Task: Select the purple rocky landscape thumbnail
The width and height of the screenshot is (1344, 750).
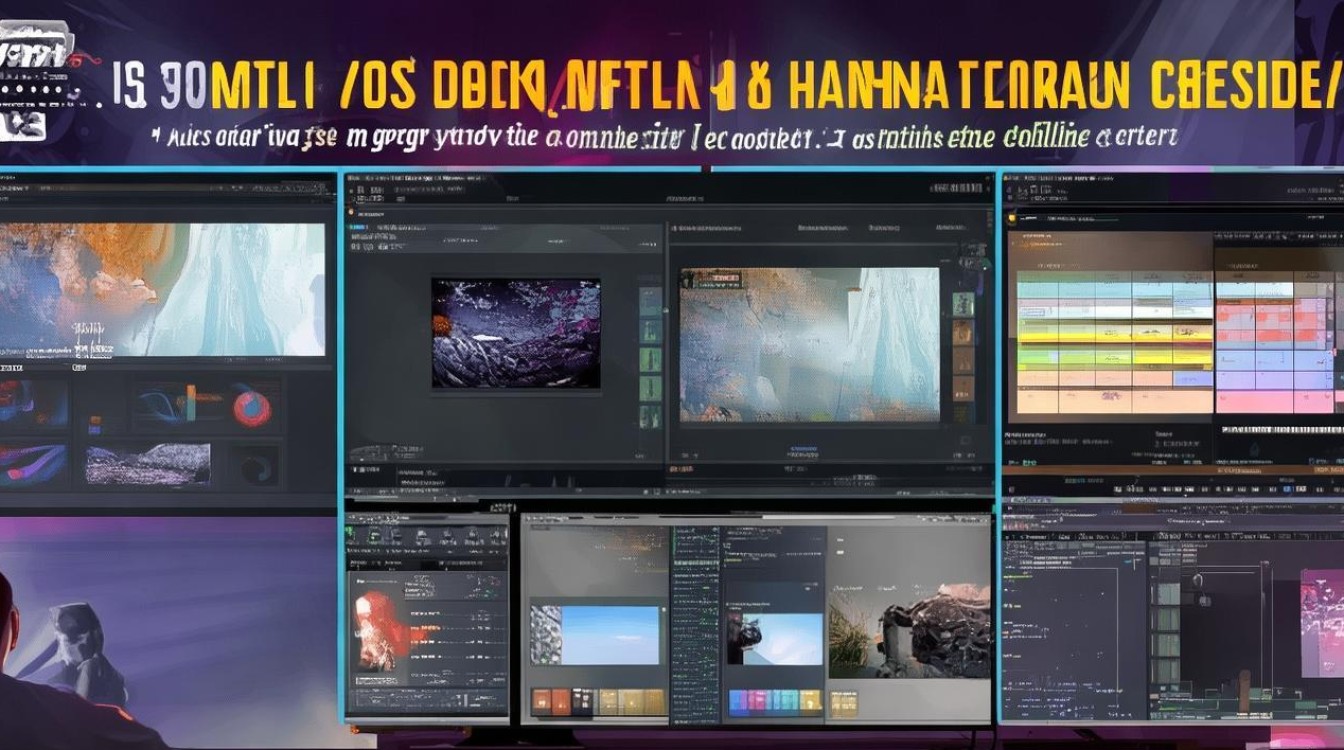Action: tap(148, 465)
